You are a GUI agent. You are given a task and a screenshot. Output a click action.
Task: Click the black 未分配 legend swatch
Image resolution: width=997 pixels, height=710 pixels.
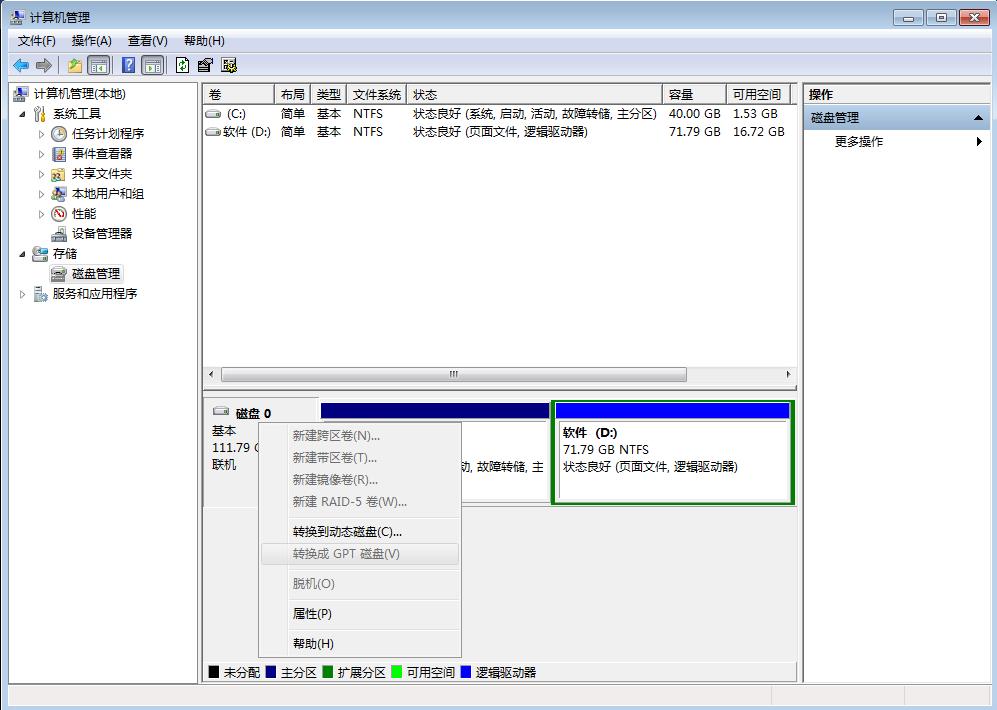(x=214, y=672)
